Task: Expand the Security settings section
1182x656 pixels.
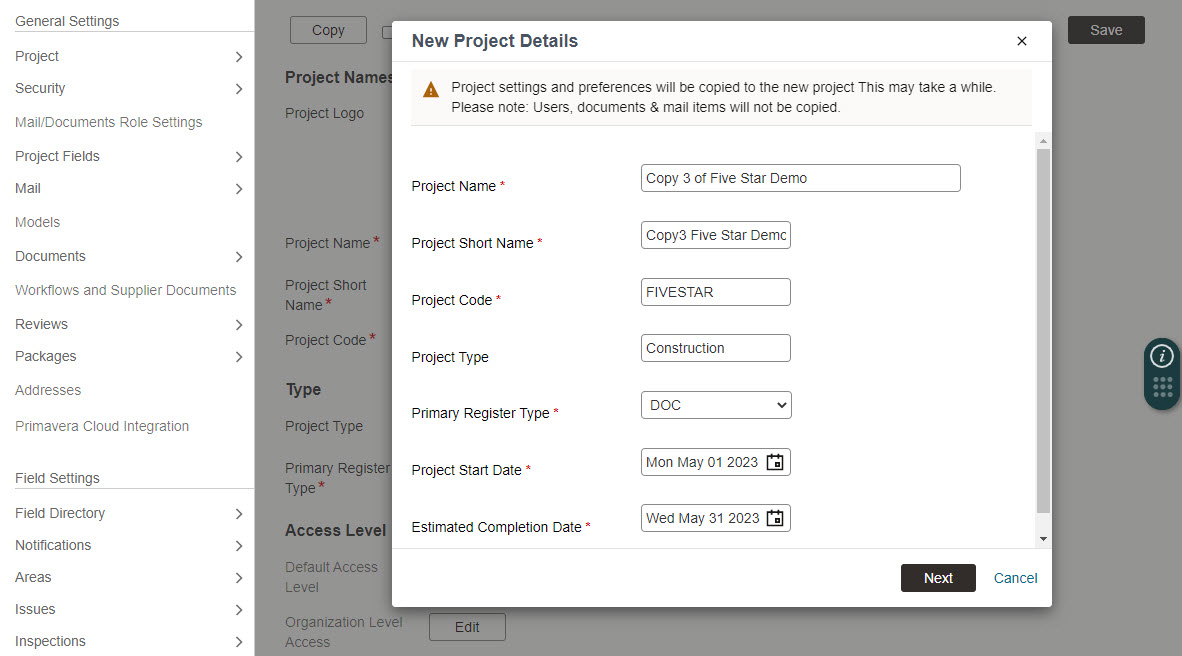Action: click(x=128, y=89)
